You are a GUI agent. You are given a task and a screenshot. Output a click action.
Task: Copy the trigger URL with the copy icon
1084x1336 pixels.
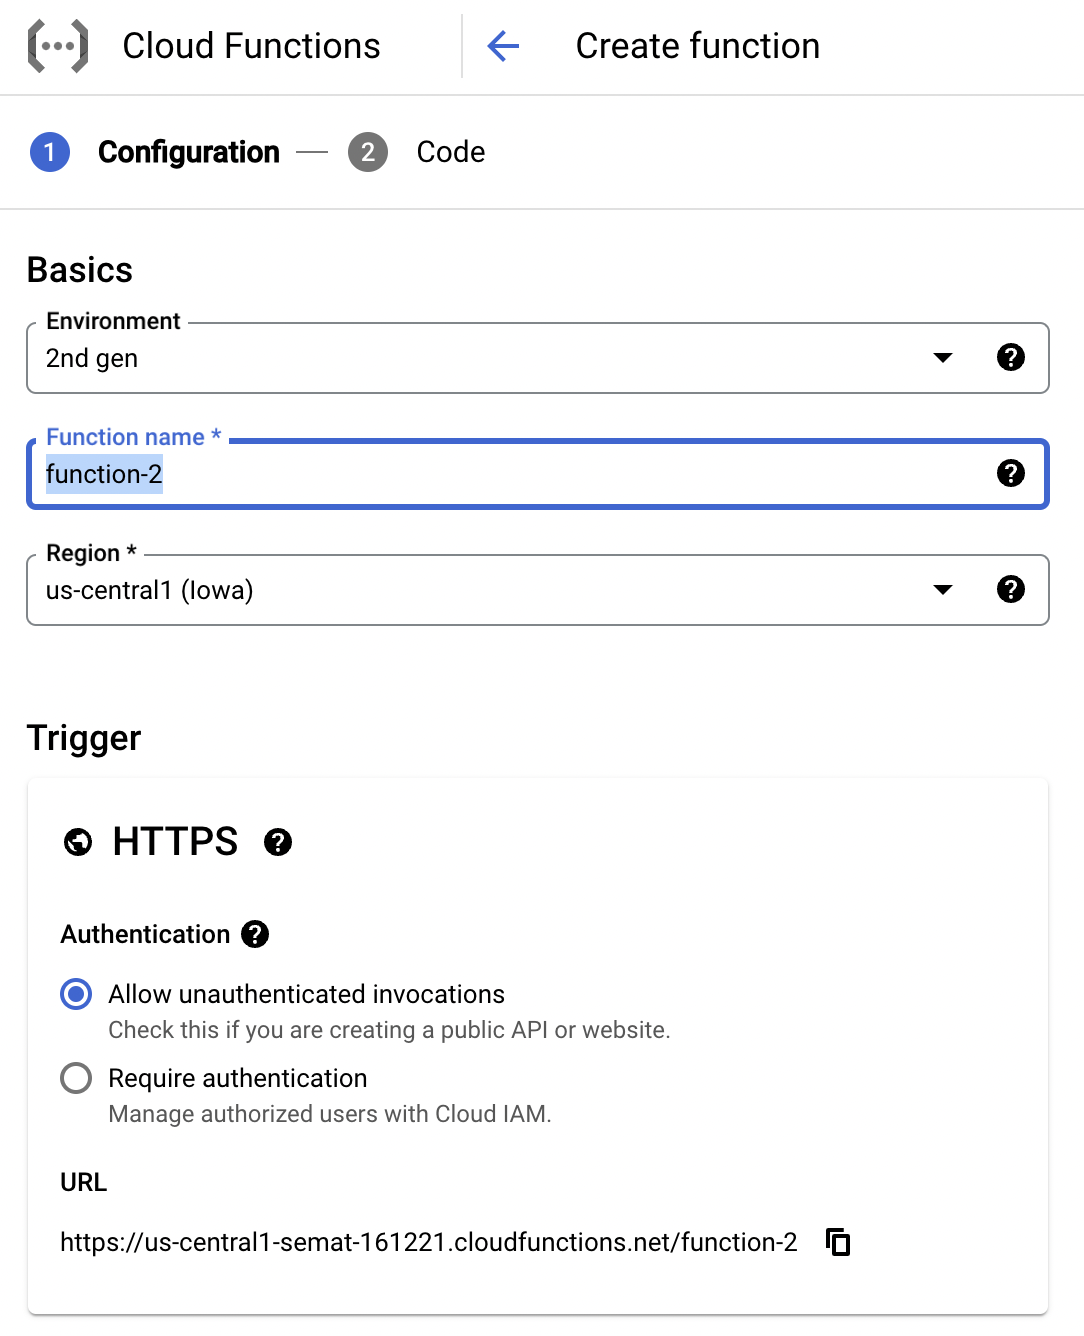pyautogui.click(x=838, y=1242)
